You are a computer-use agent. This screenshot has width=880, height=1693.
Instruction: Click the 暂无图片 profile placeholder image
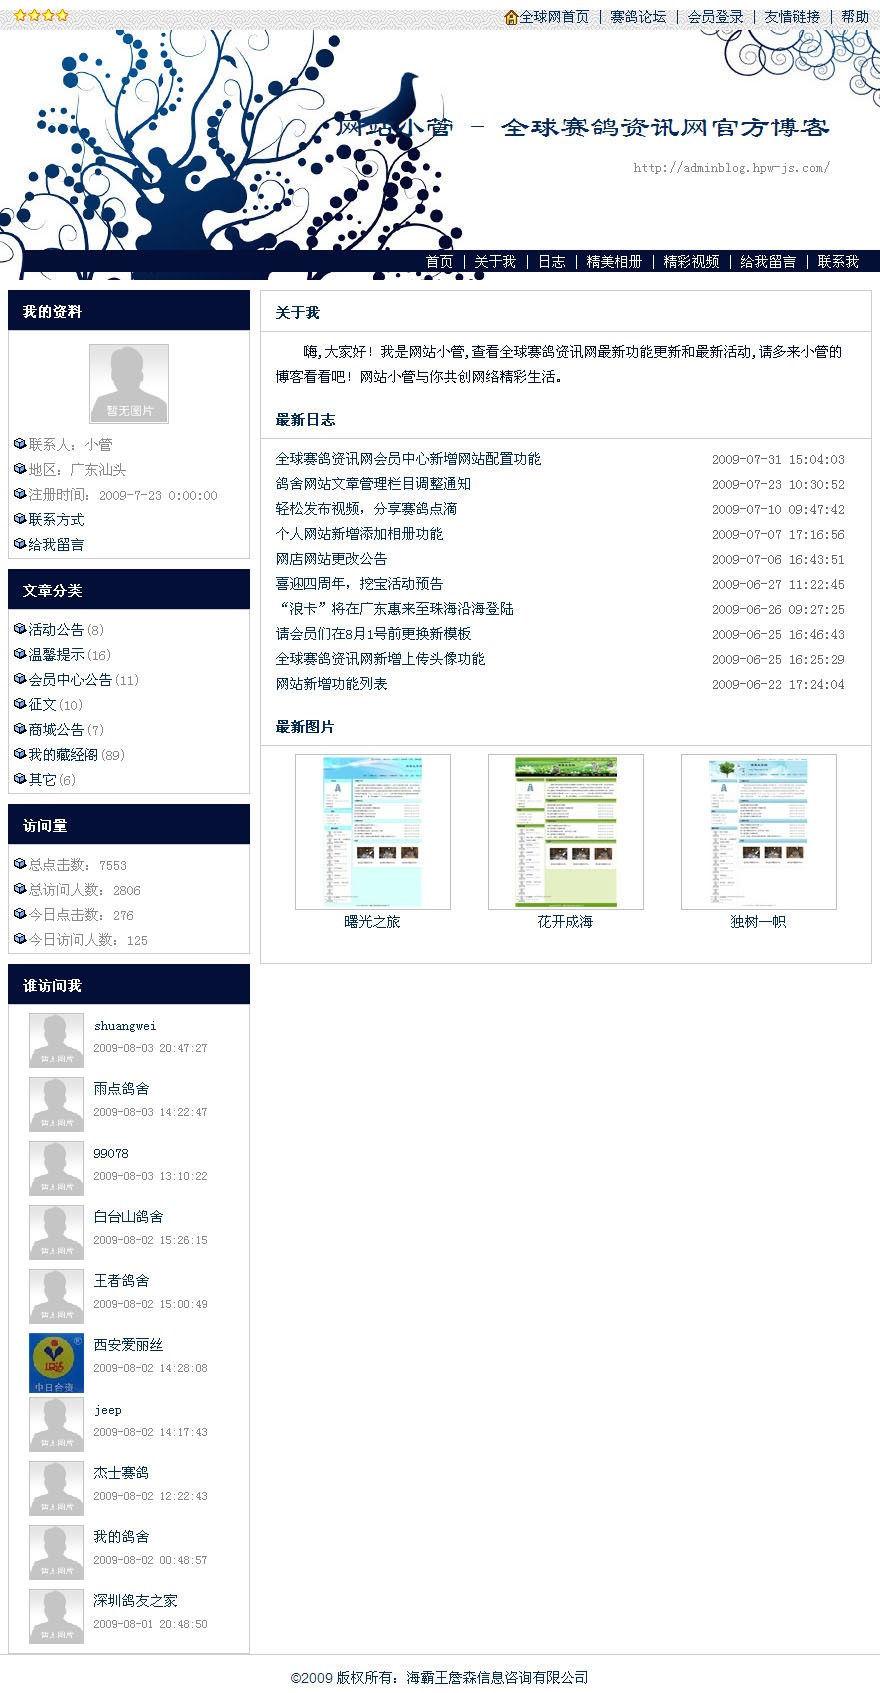129,384
